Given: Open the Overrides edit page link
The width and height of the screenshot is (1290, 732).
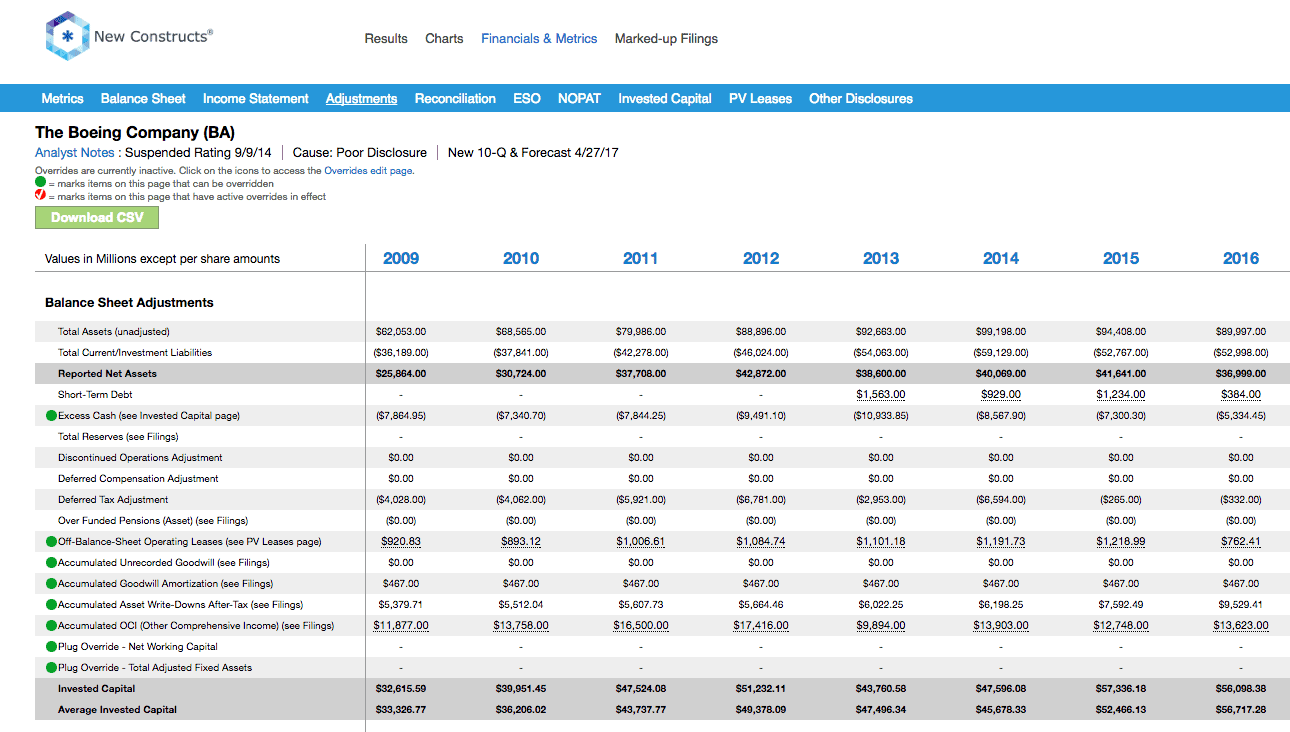Looking at the screenshot, I should 368,171.
